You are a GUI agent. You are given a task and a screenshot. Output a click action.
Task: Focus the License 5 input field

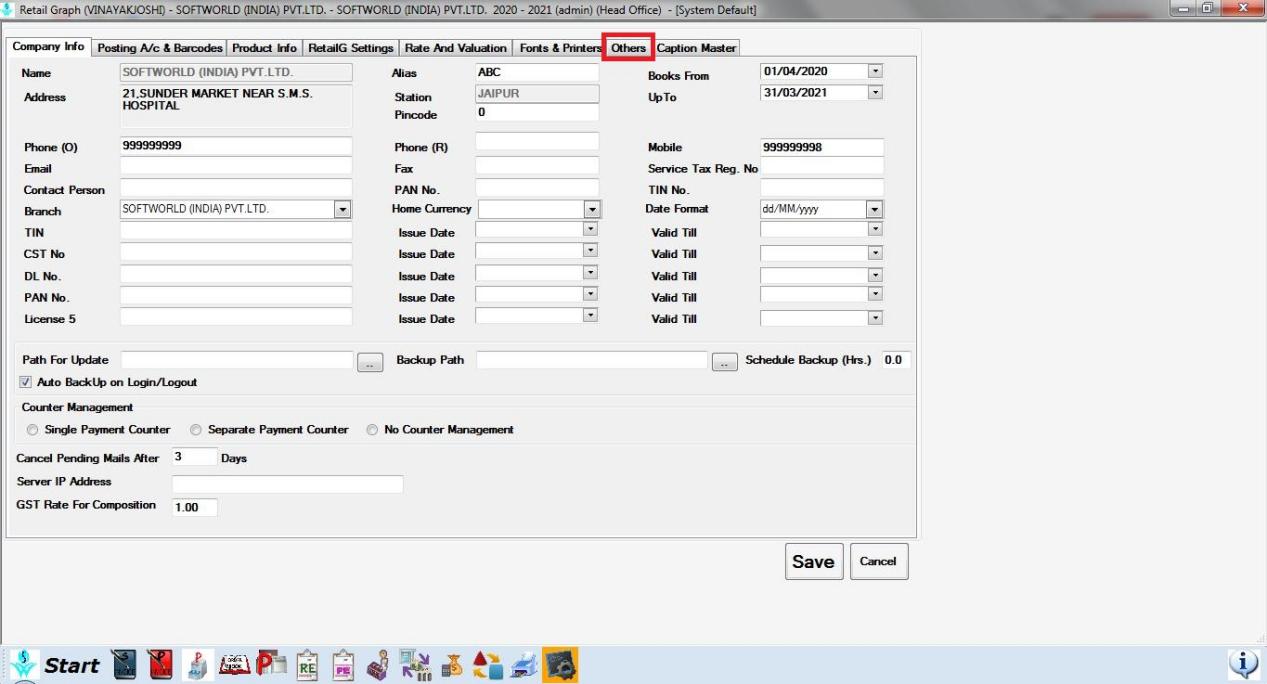pos(236,318)
